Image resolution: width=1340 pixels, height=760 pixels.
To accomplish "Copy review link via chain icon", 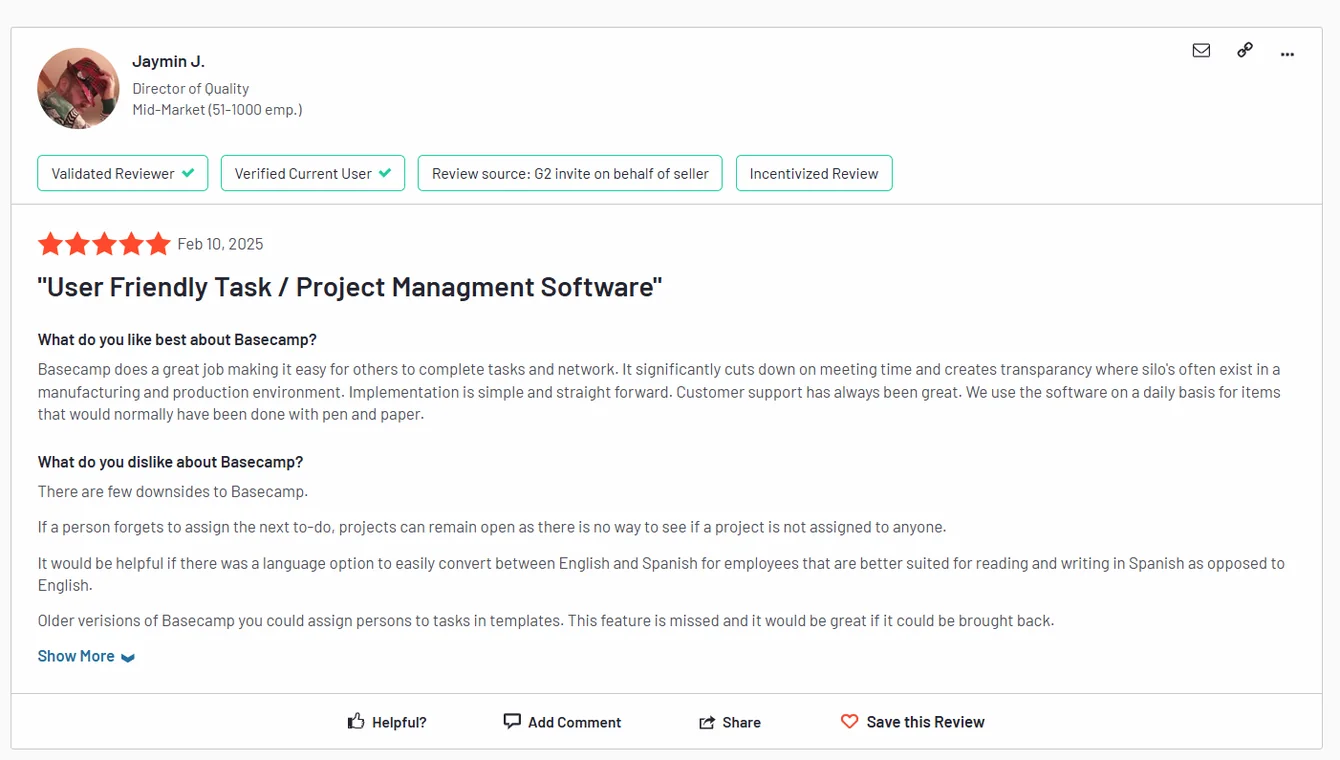I will [x=1245, y=50].
